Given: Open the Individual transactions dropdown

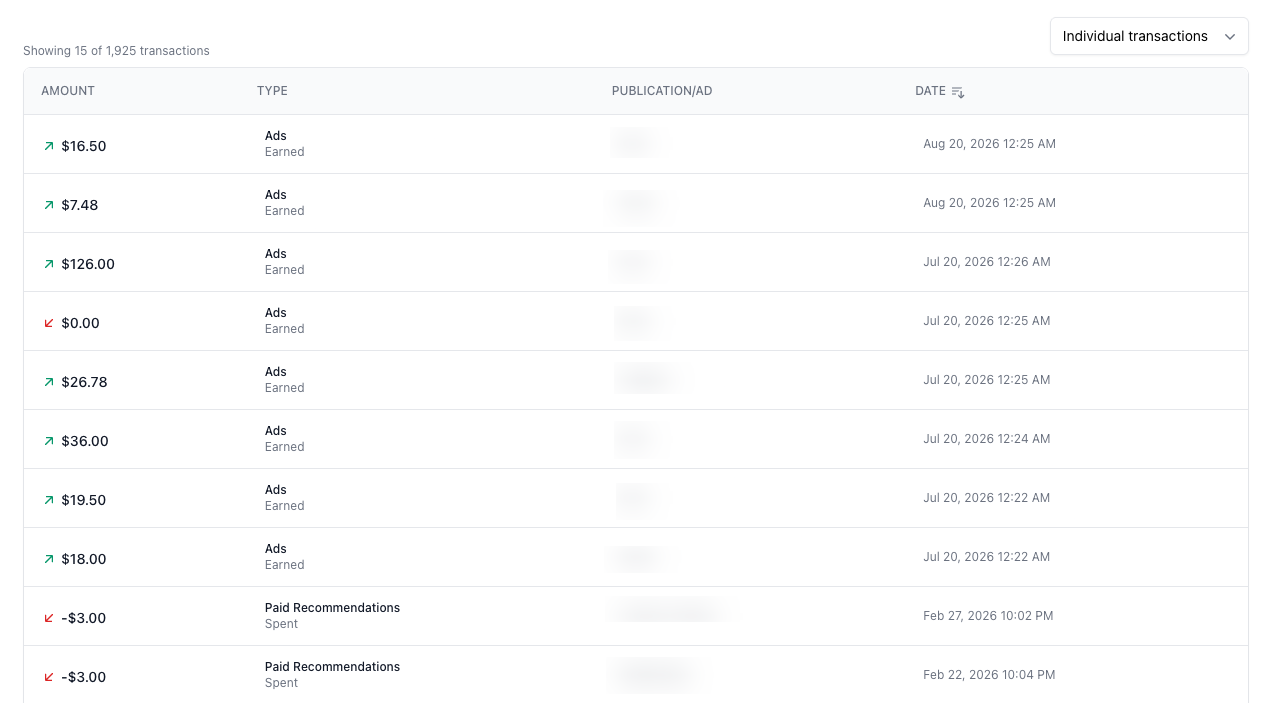Looking at the screenshot, I should (x=1149, y=36).
